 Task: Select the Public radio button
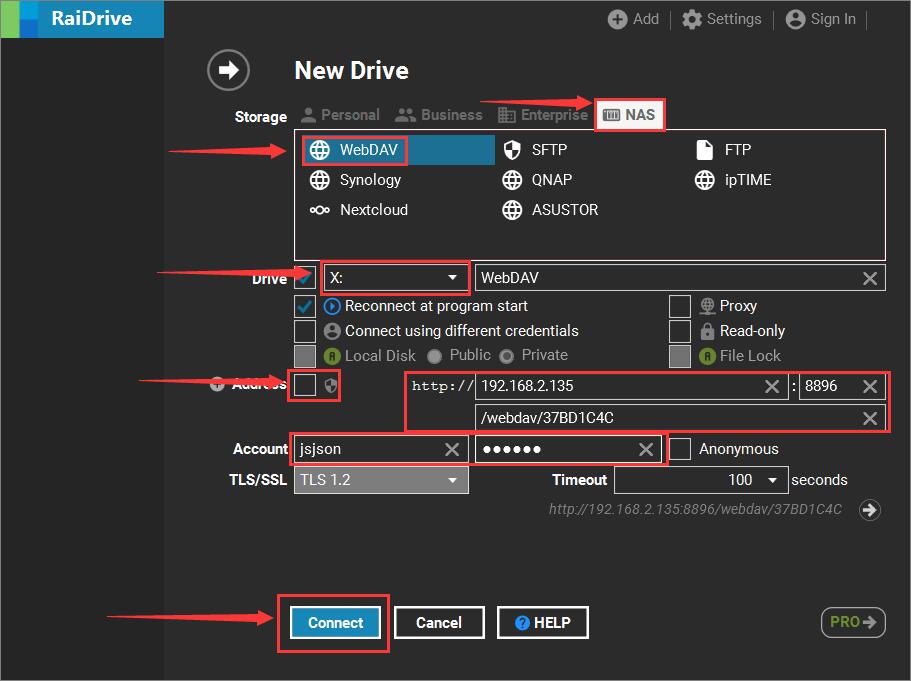[x=434, y=356]
